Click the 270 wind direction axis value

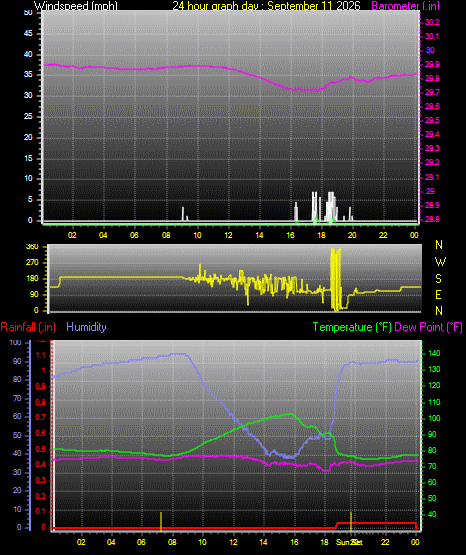pos(32,263)
